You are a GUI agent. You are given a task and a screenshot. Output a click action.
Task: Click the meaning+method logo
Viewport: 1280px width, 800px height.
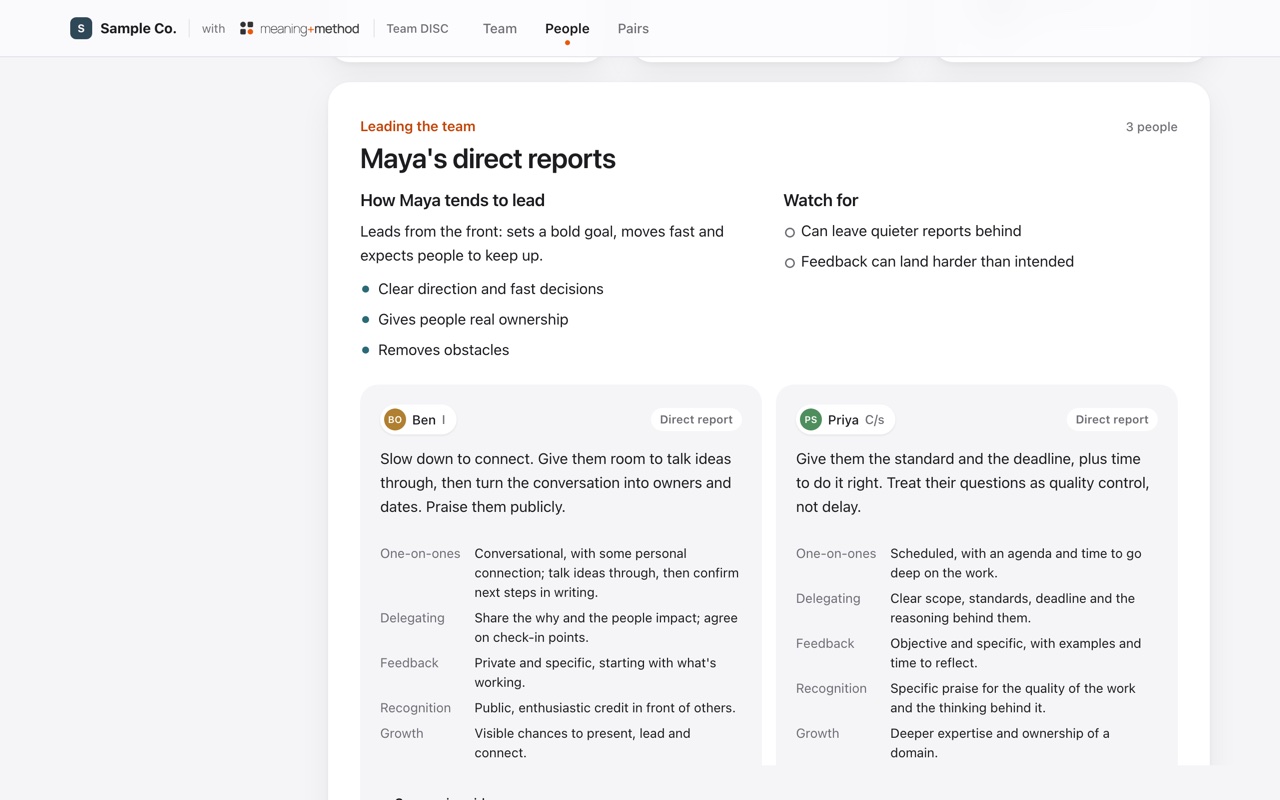[x=299, y=28]
